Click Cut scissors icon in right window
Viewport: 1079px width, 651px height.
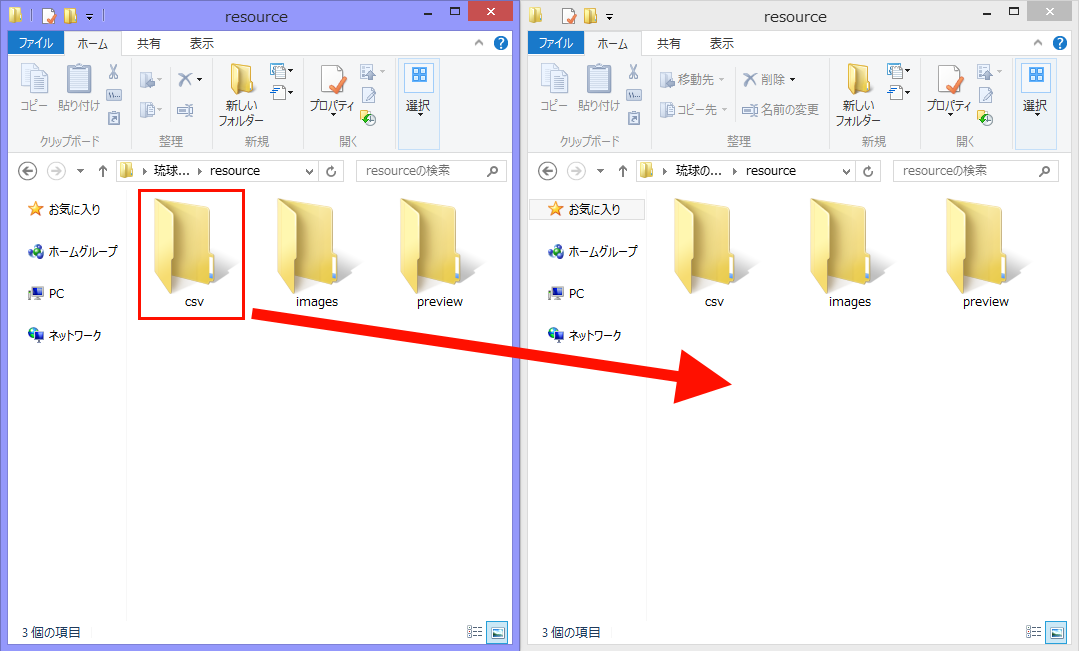tap(634, 71)
